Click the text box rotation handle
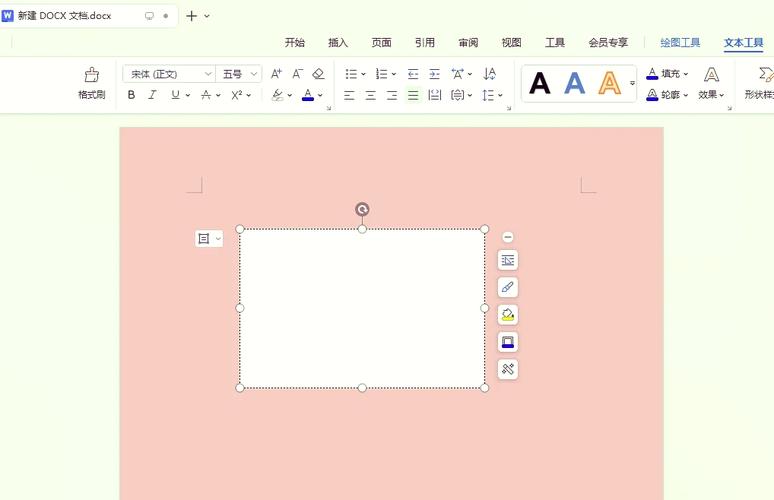 click(x=362, y=209)
